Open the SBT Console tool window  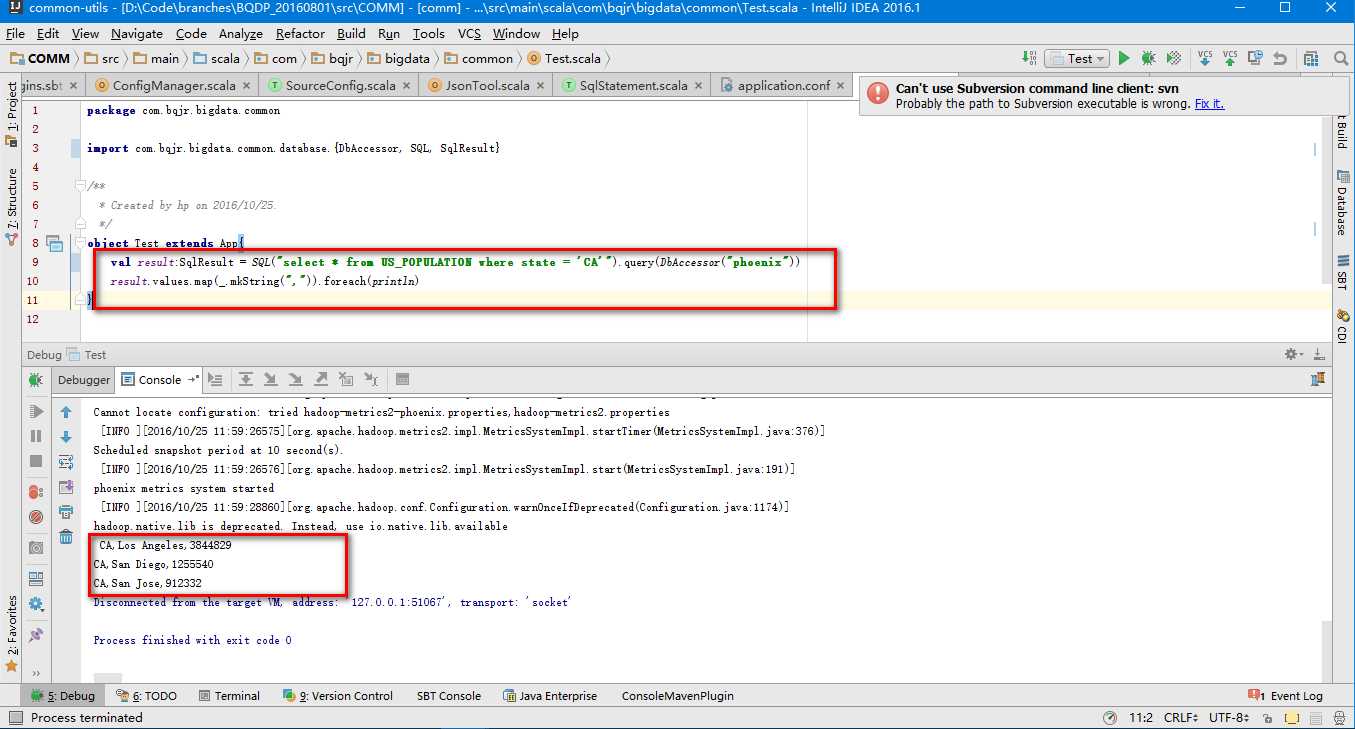tap(448, 696)
